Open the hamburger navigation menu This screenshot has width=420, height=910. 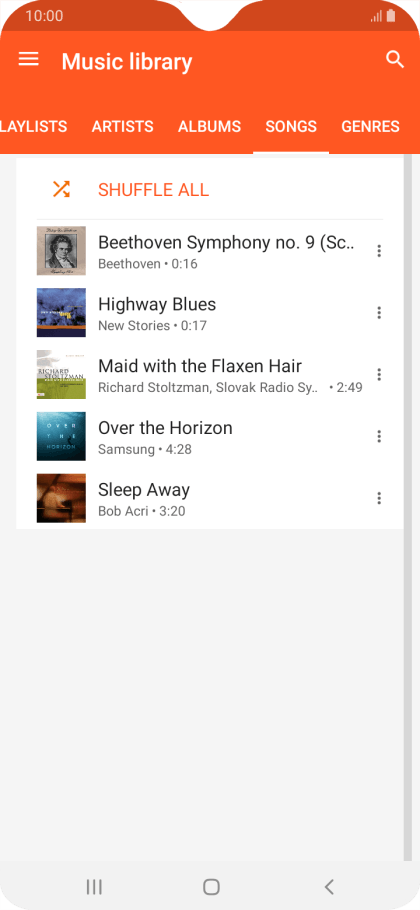28,59
